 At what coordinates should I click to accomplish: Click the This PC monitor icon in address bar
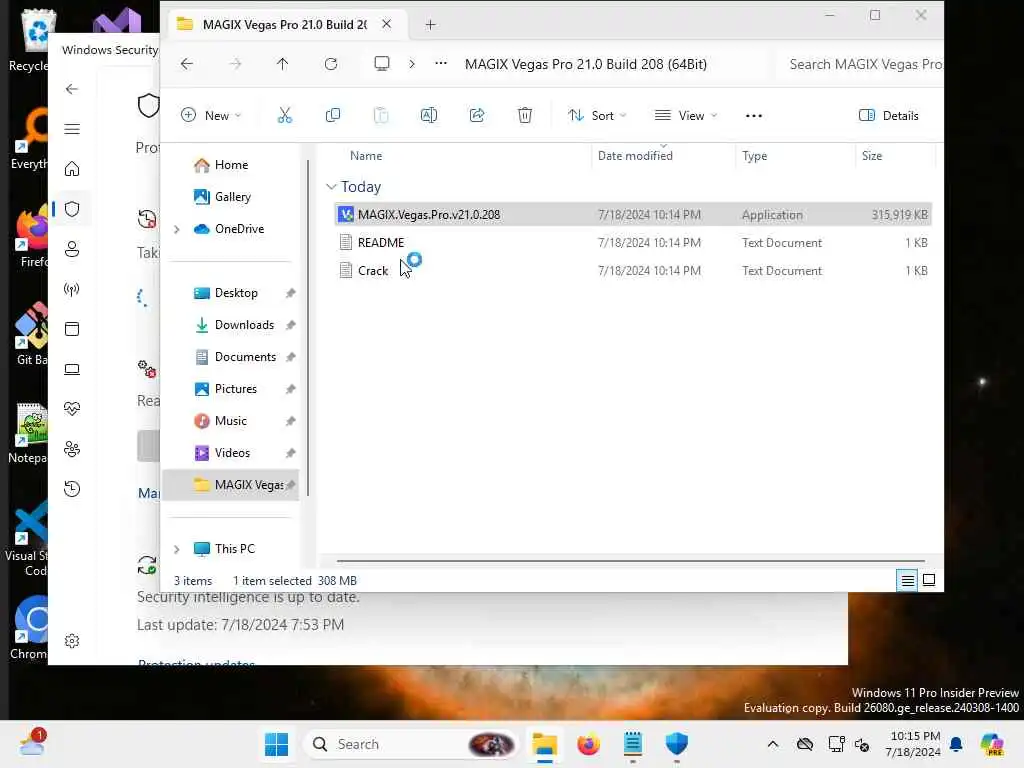[381, 63]
